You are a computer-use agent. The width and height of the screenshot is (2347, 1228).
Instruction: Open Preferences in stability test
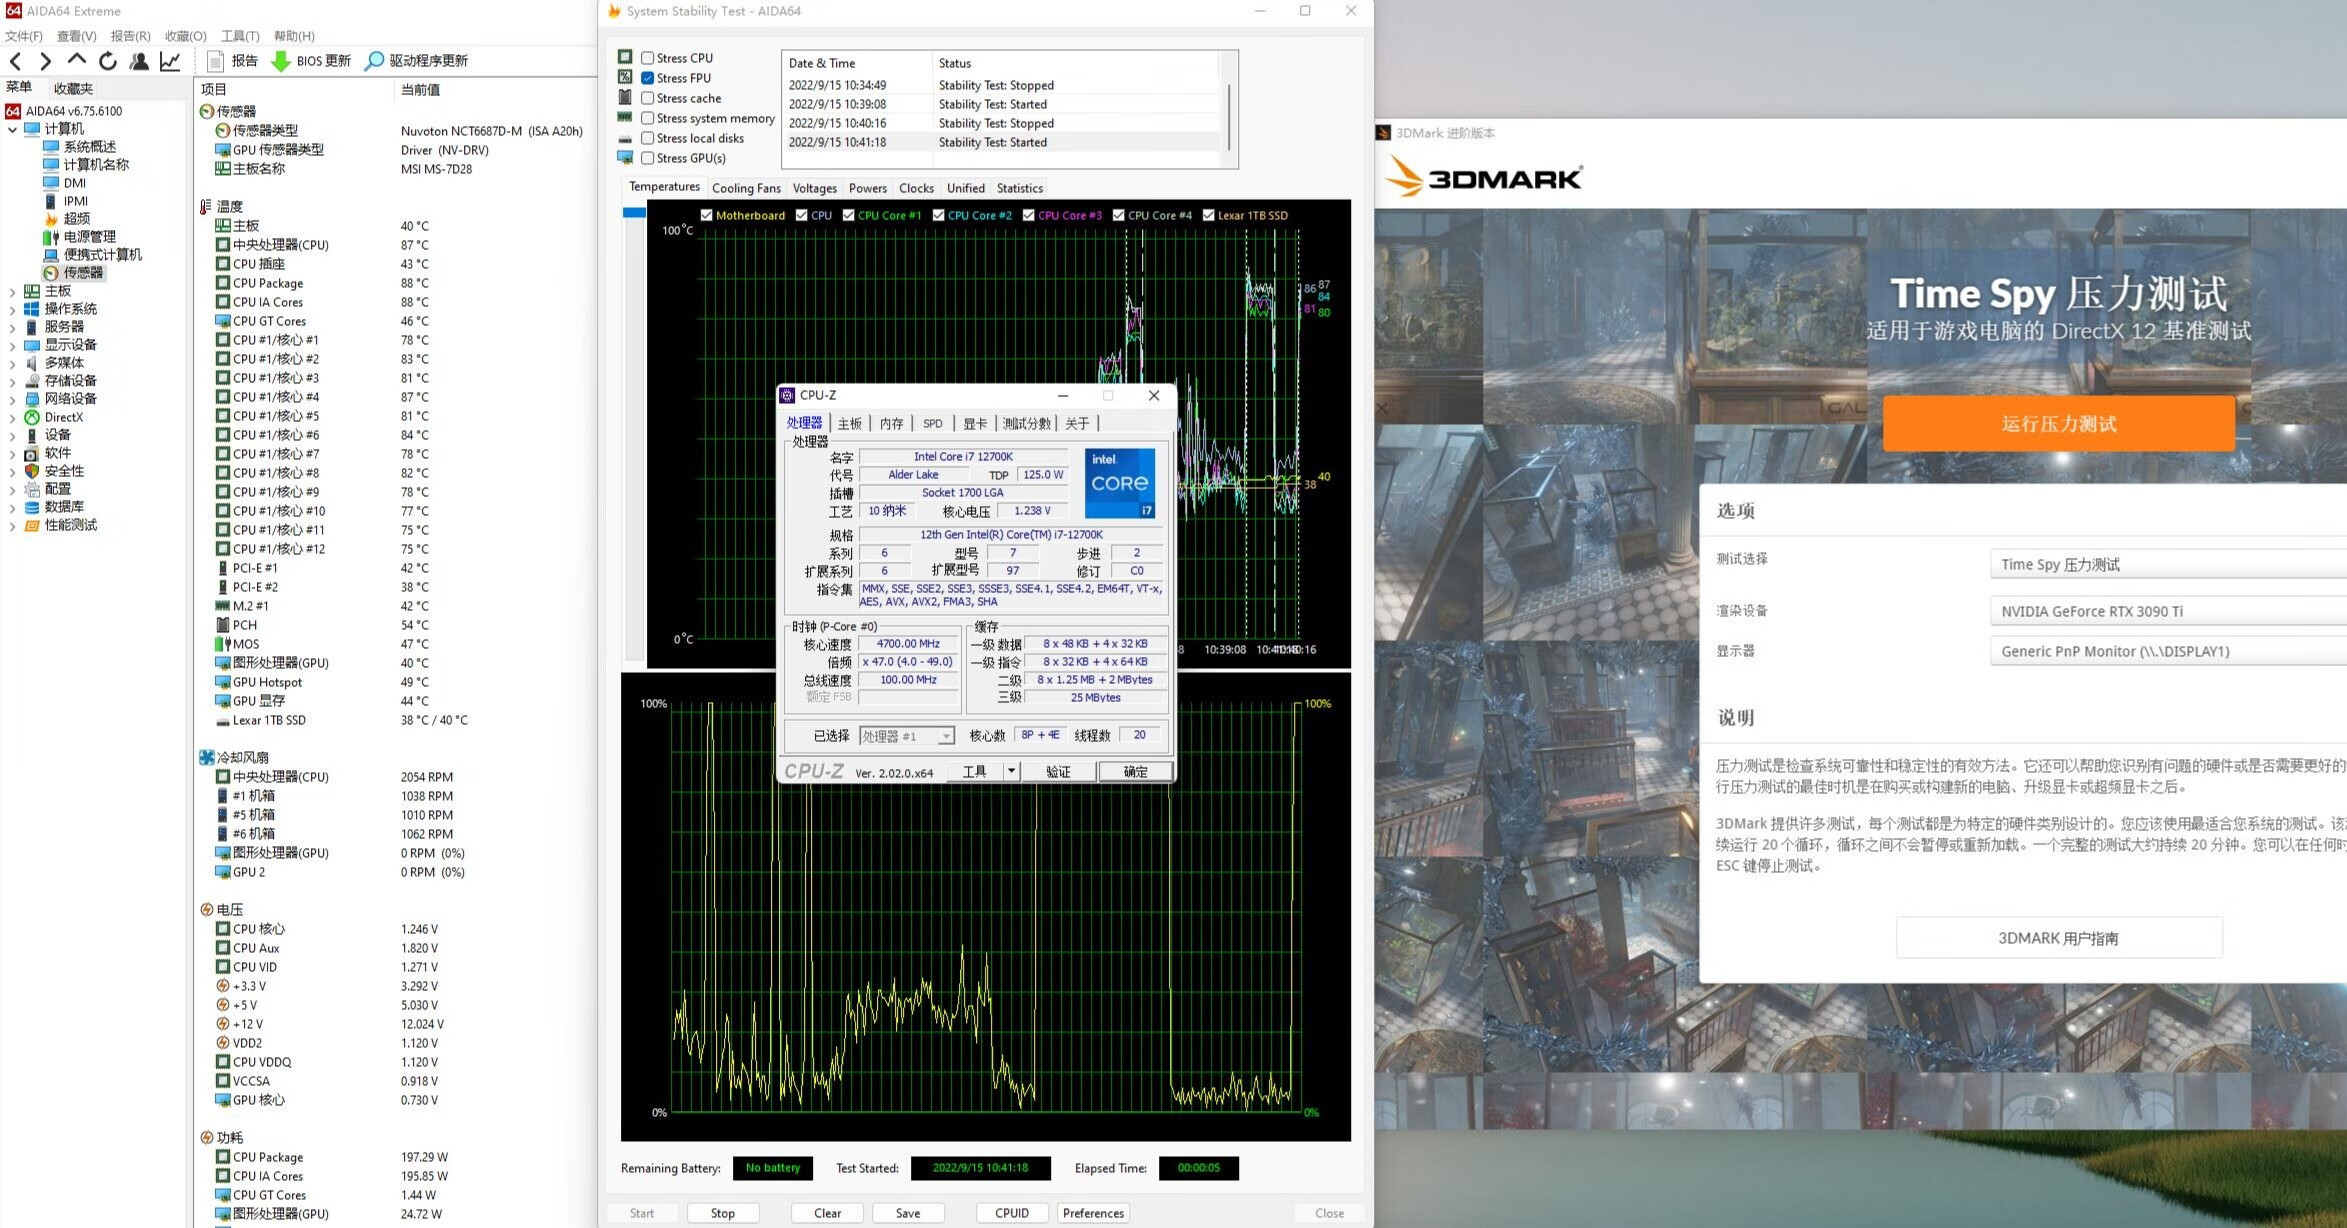pyautogui.click(x=1093, y=1213)
